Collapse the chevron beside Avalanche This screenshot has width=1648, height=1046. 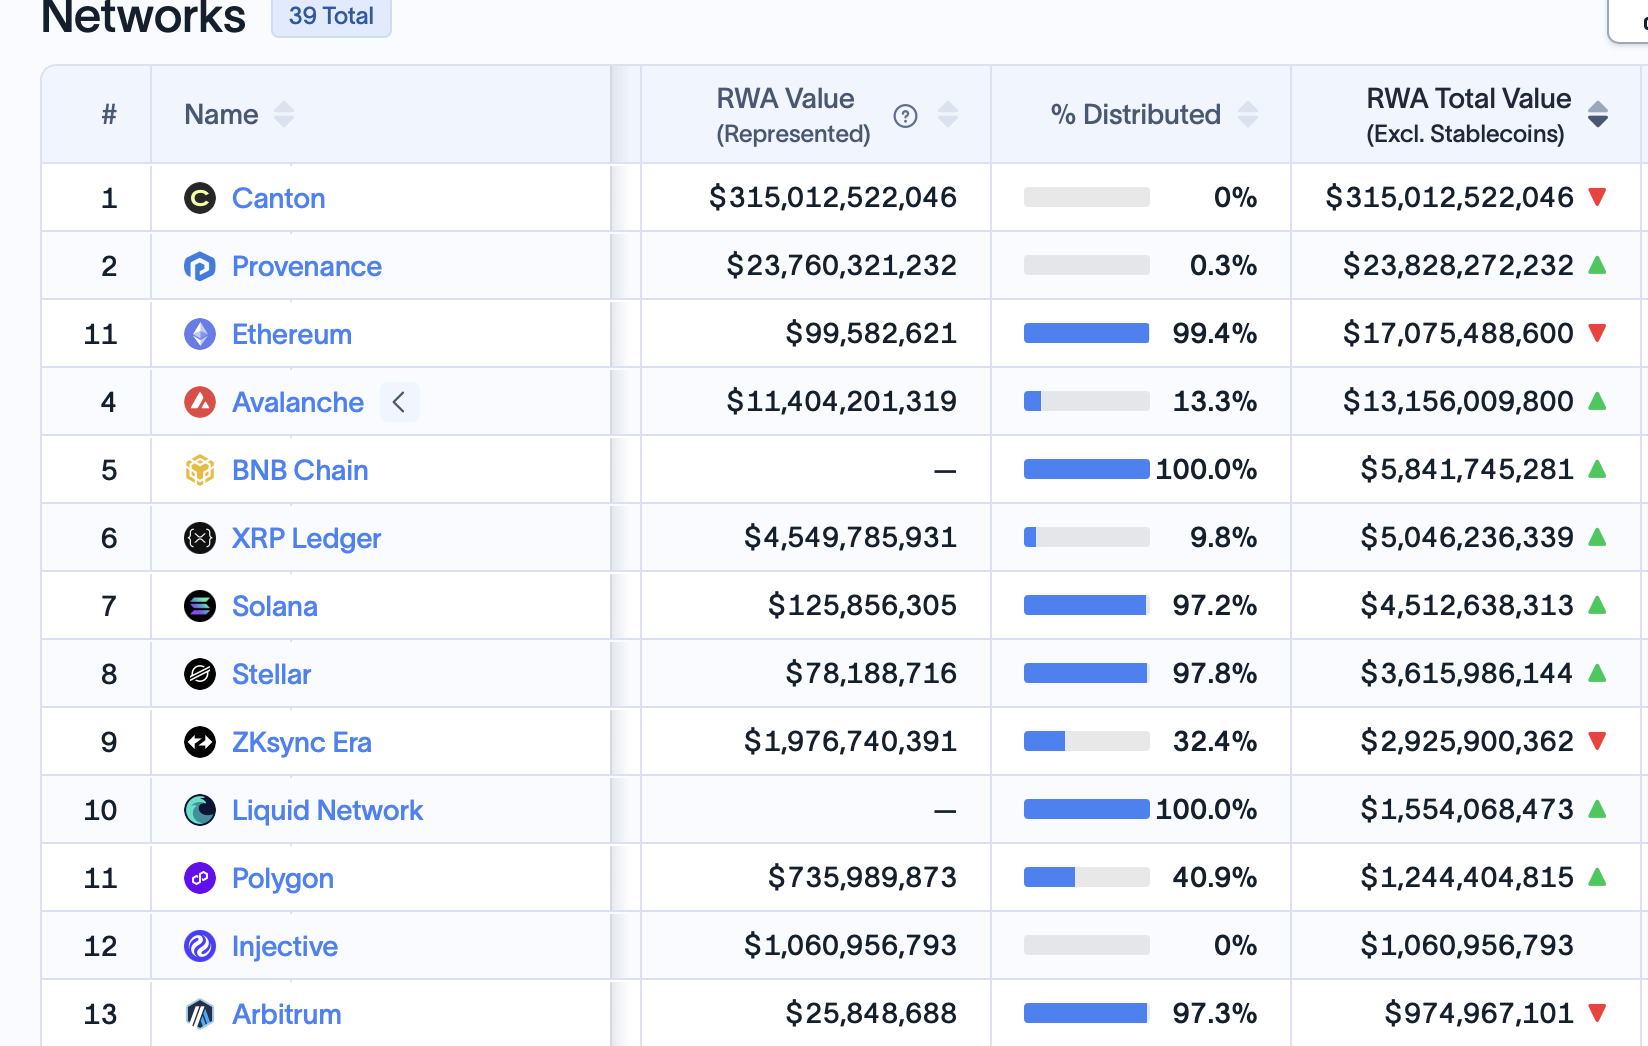pyautogui.click(x=399, y=402)
